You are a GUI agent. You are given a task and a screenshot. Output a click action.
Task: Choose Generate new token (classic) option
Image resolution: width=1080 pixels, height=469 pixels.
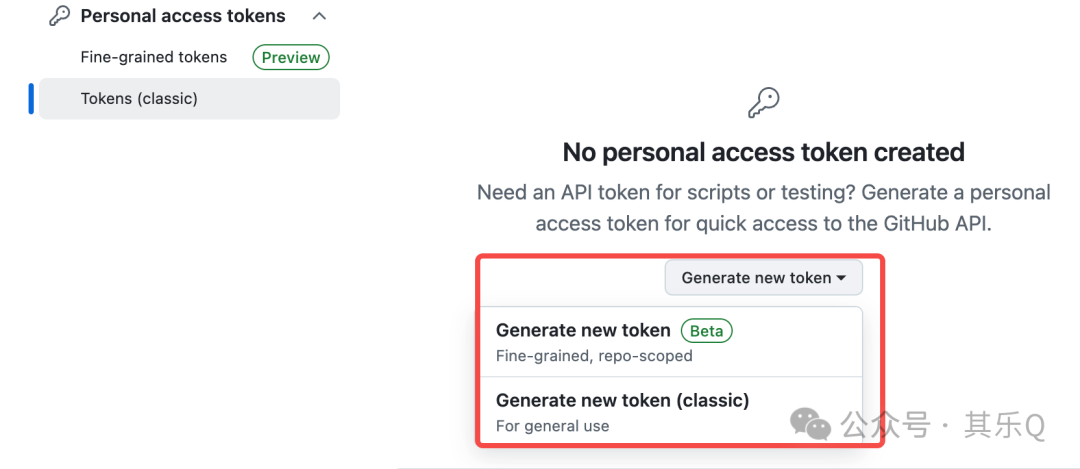pyautogui.click(x=671, y=412)
